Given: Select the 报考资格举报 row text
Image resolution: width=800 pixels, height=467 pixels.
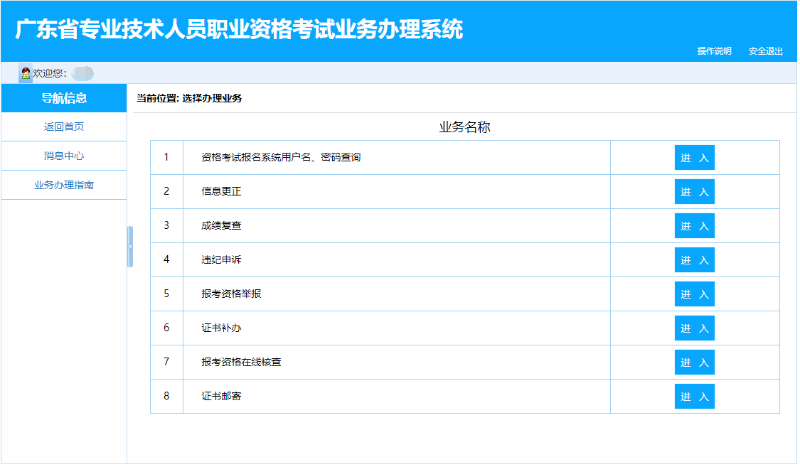Looking at the screenshot, I should coord(232,294).
